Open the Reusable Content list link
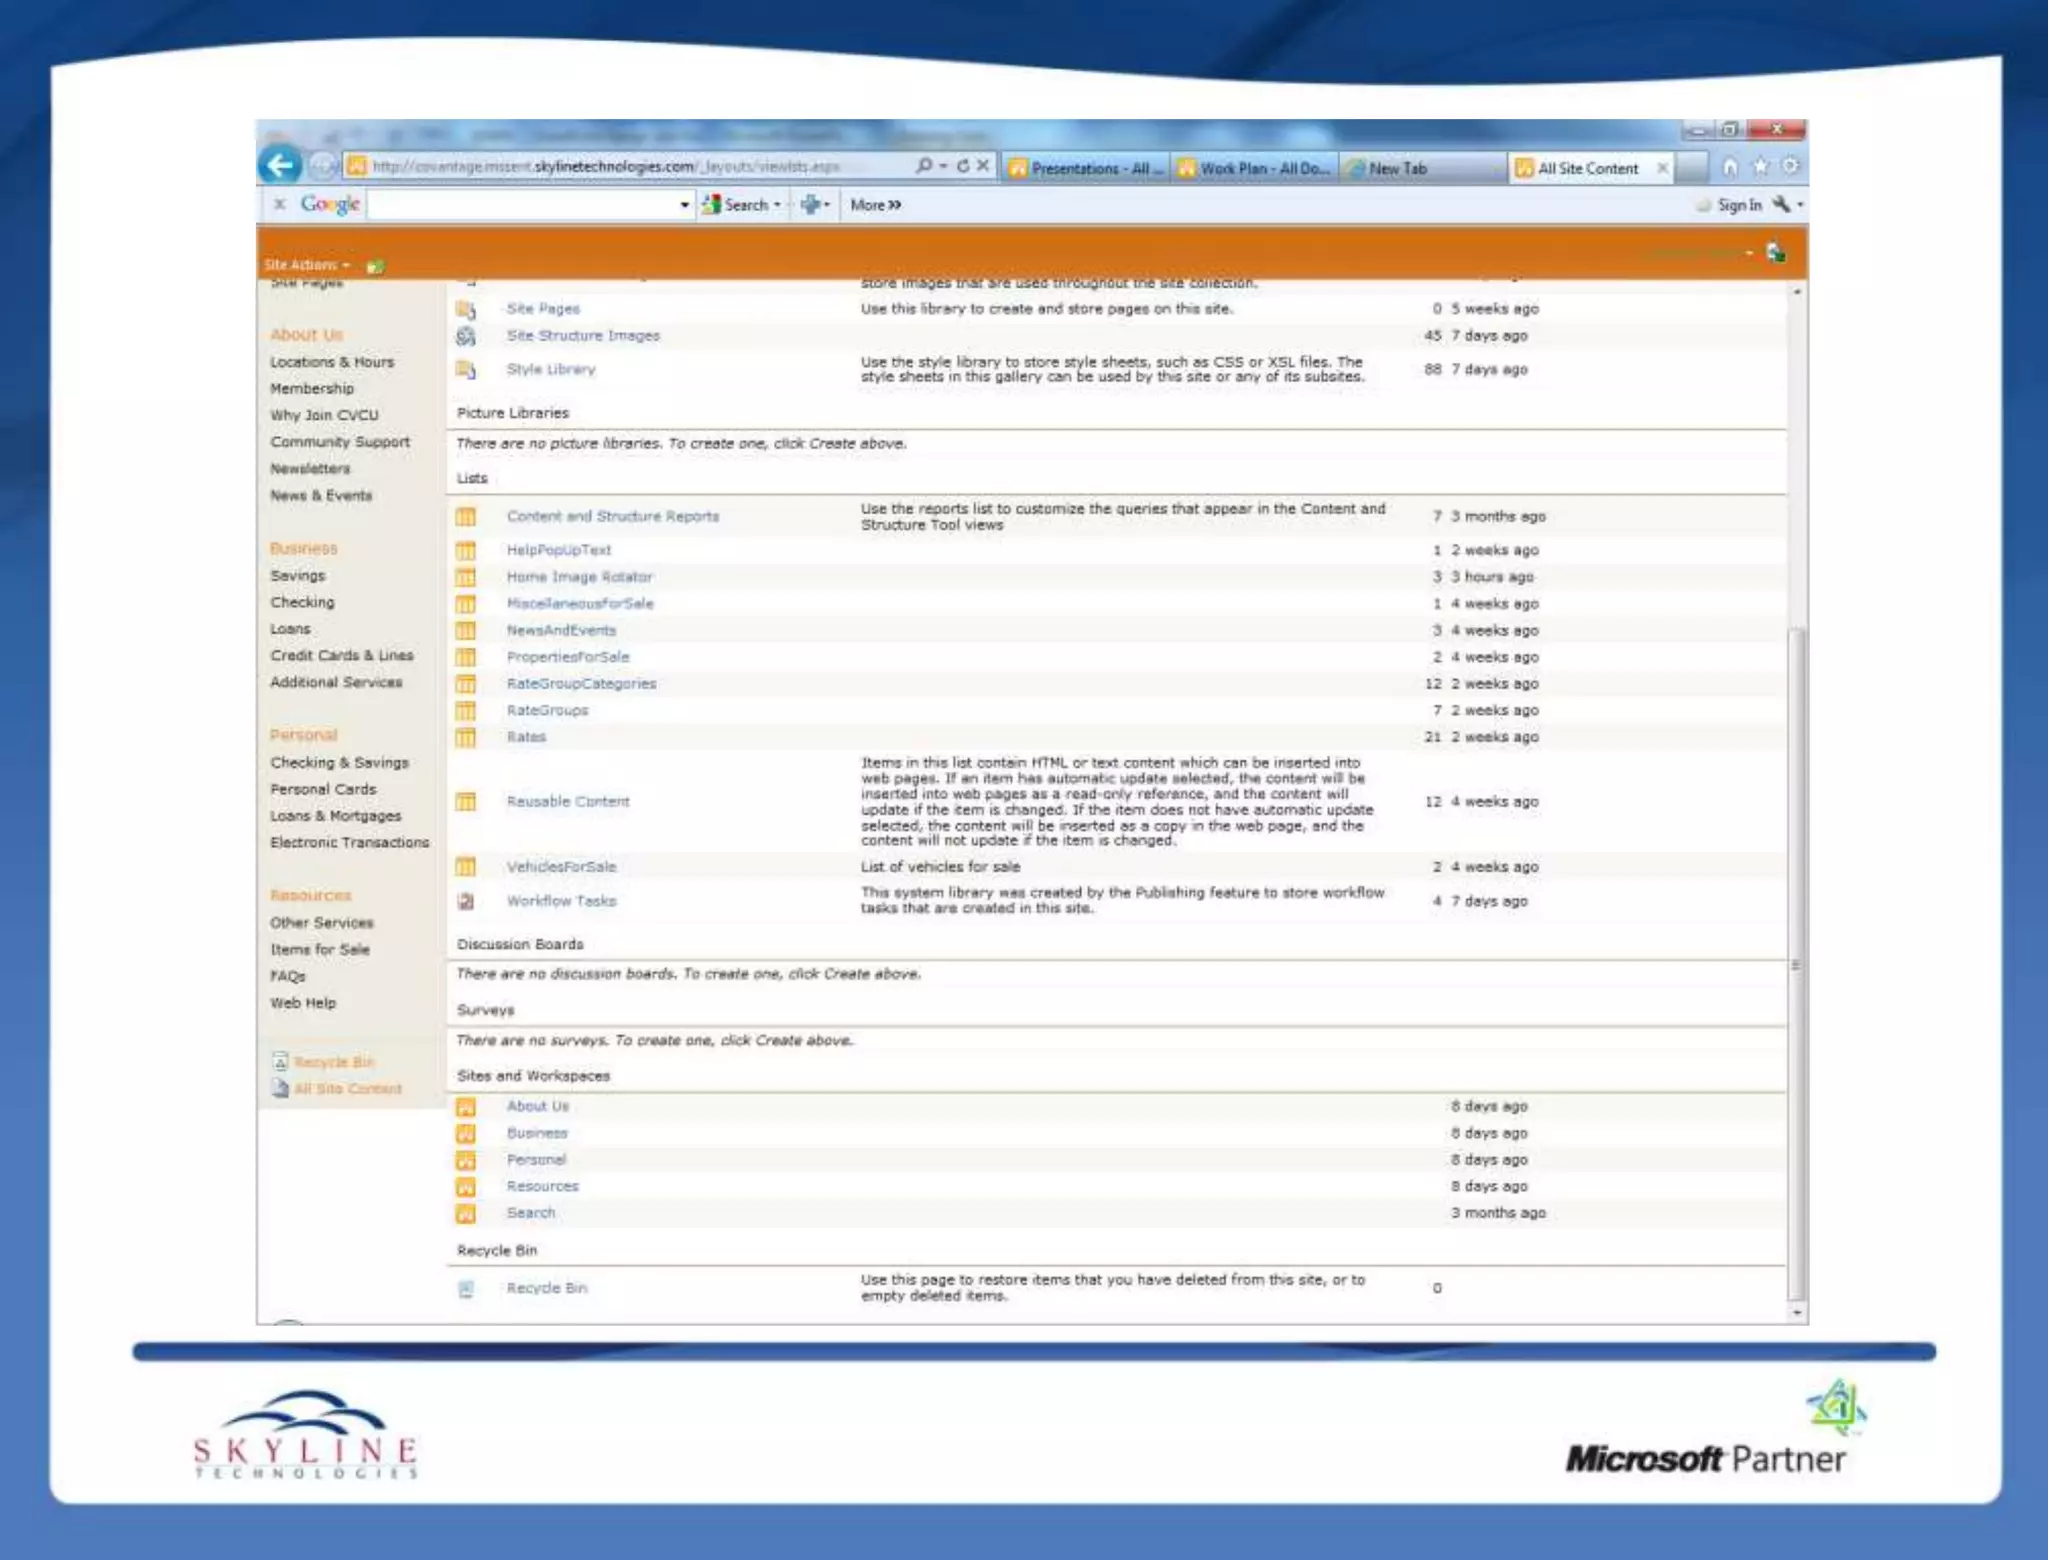Viewport: 2048px width, 1560px height. pyautogui.click(x=567, y=801)
